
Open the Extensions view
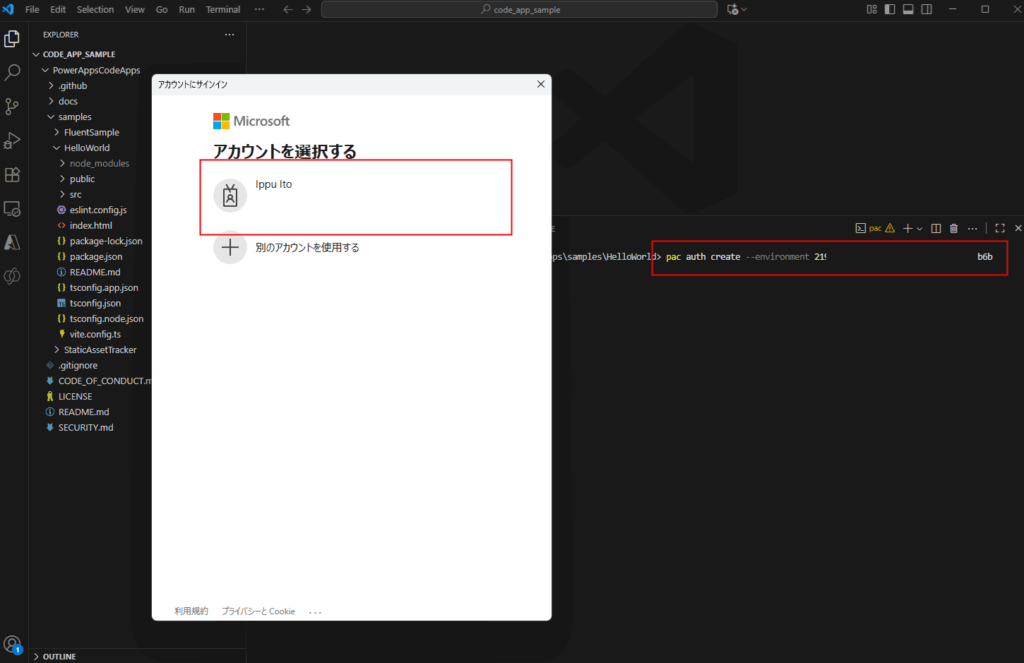click(12, 174)
